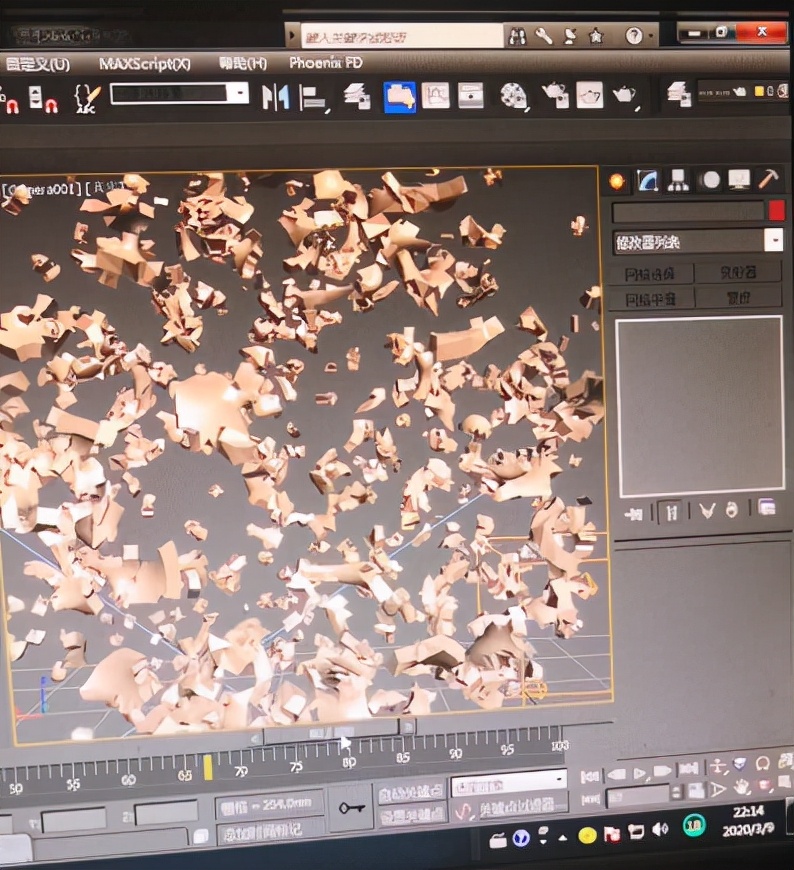Toggle show end result button

pos(671,512)
